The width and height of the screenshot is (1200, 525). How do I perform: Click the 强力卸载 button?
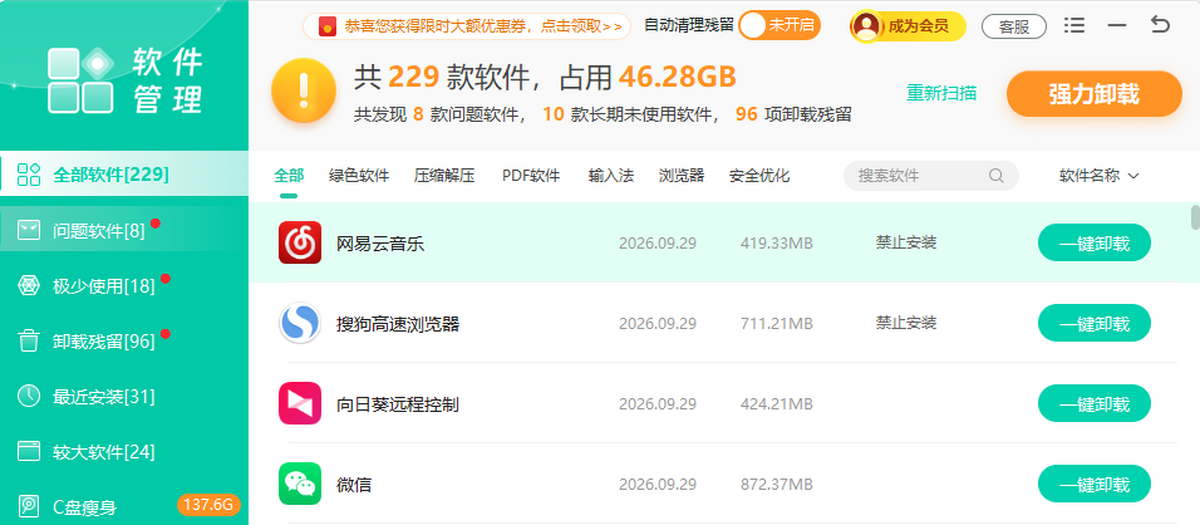(1094, 94)
